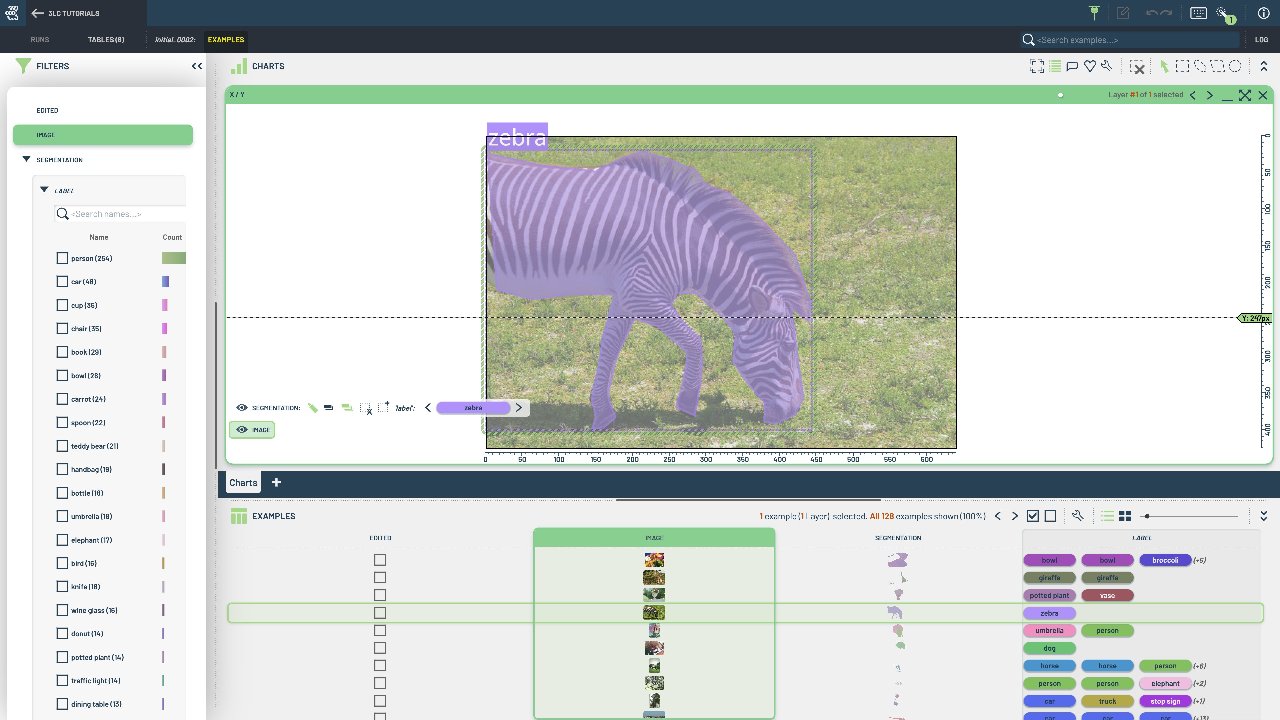Viewport: 1280px width, 720px height.
Task: Collapse the Examples panel with double chevron
Action: 1263,516
